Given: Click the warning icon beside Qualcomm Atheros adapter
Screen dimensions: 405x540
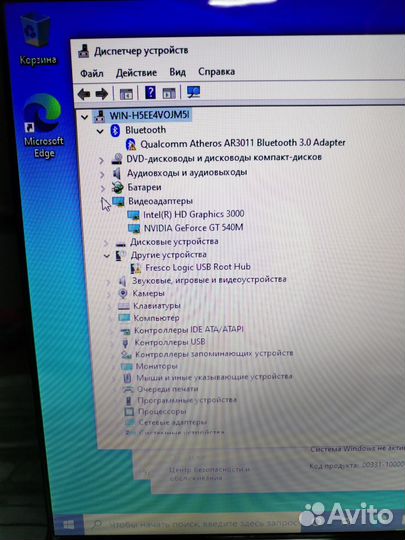Looking at the screenshot, I should [x=131, y=144].
